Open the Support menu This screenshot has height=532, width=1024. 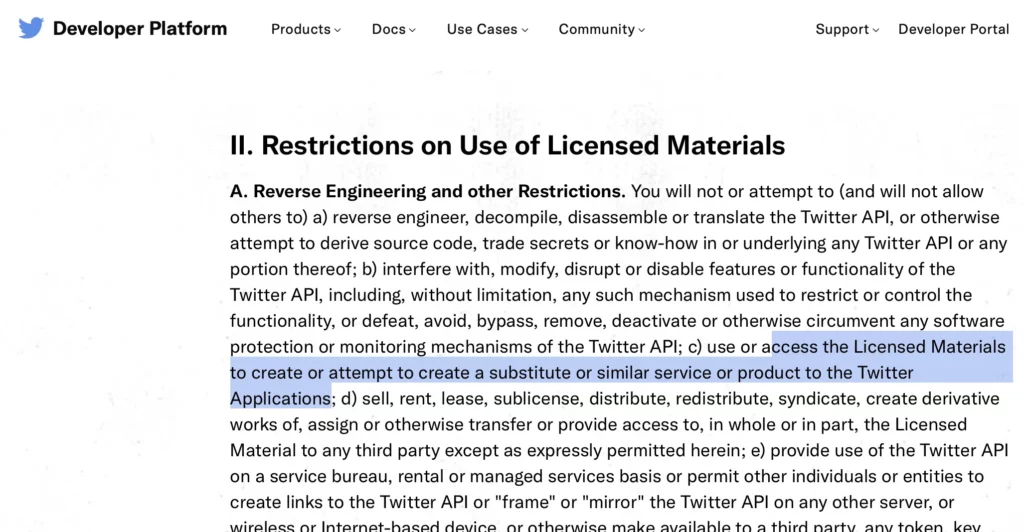click(x=847, y=29)
